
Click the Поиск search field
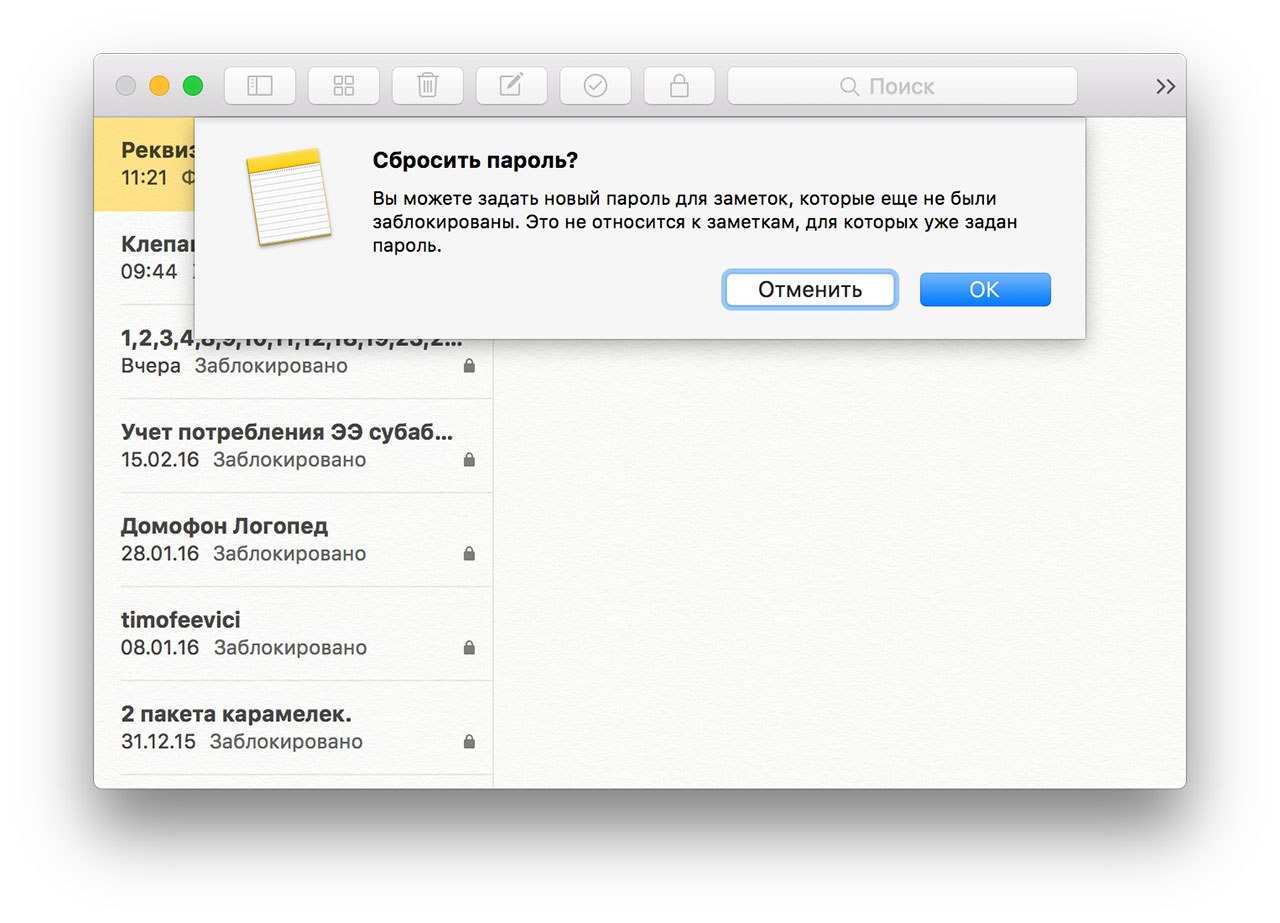click(902, 86)
